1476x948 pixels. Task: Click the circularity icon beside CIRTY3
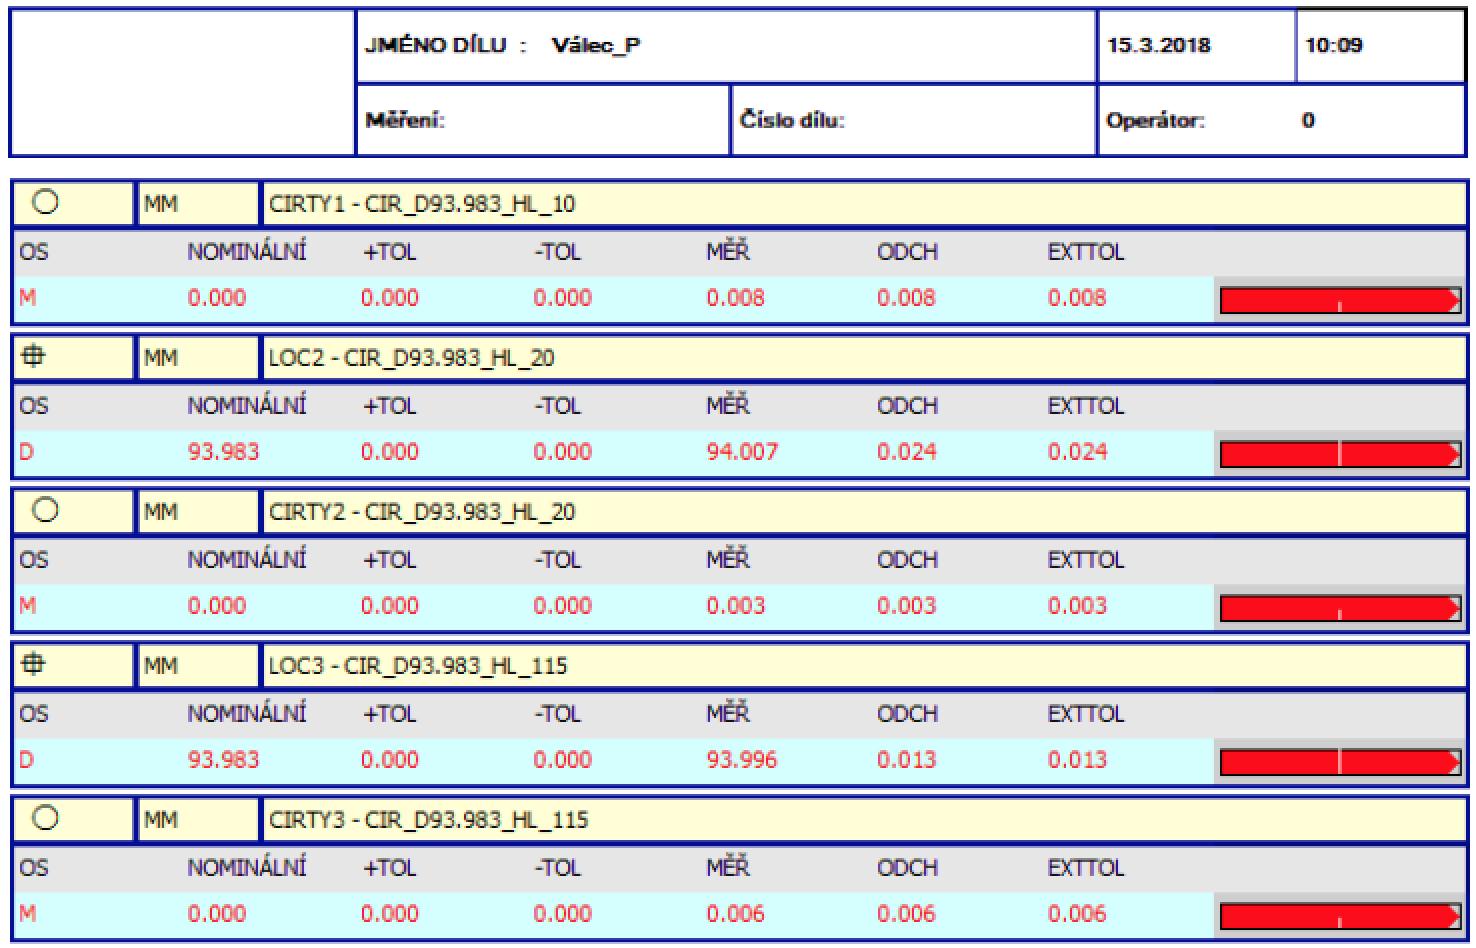(46, 818)
